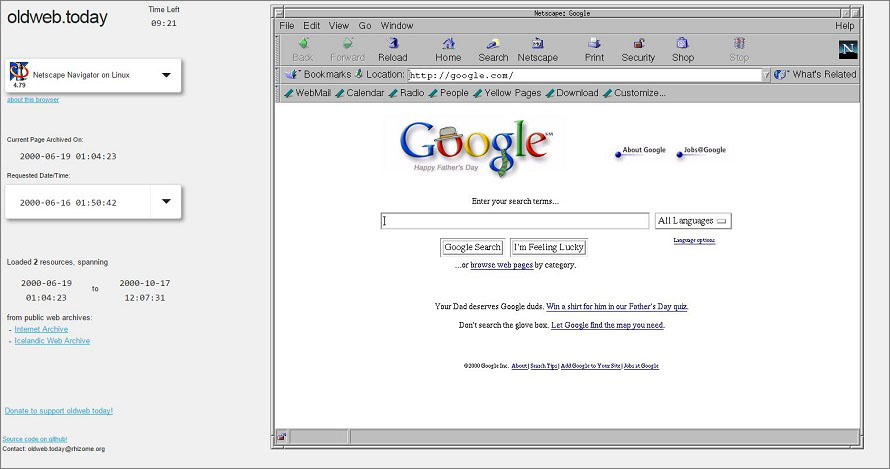Open the Go menu
Viewport: 890px width, 469px height.
[365, 26]
